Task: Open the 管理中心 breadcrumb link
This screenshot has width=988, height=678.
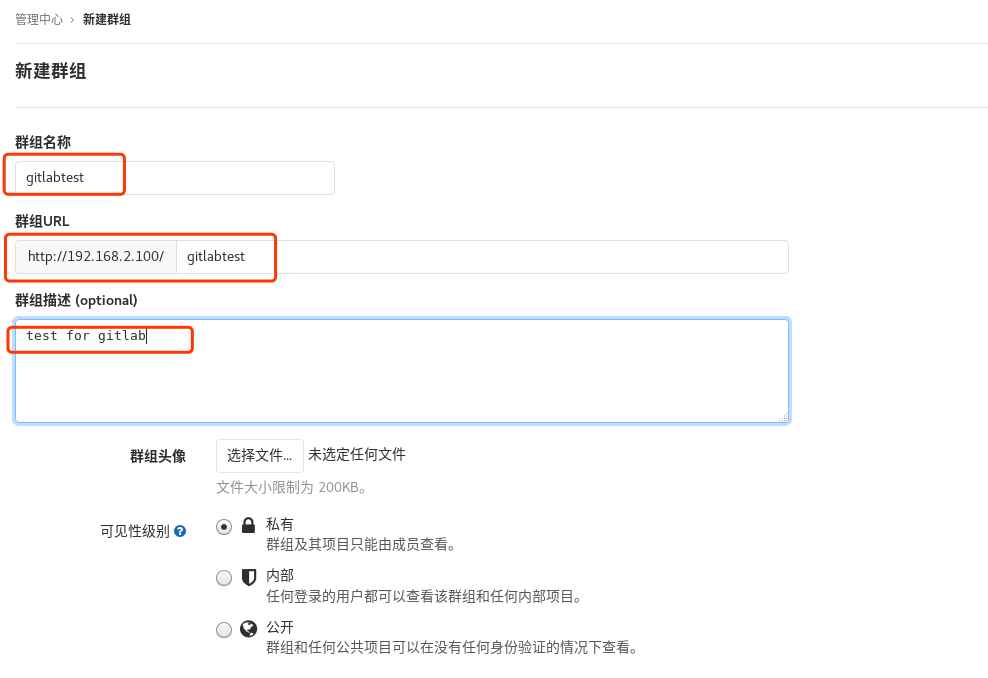Action: pos(38,18)
